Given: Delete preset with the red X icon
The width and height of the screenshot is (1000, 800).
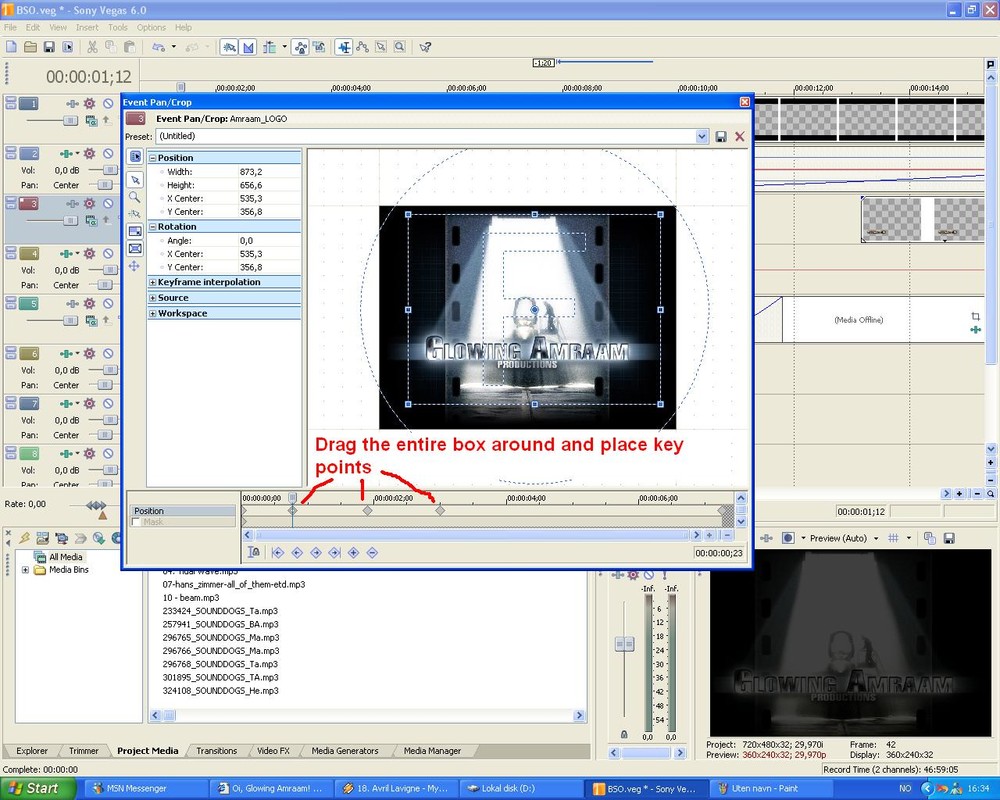Looking at the screenshot, I should (x=739, y=137).
